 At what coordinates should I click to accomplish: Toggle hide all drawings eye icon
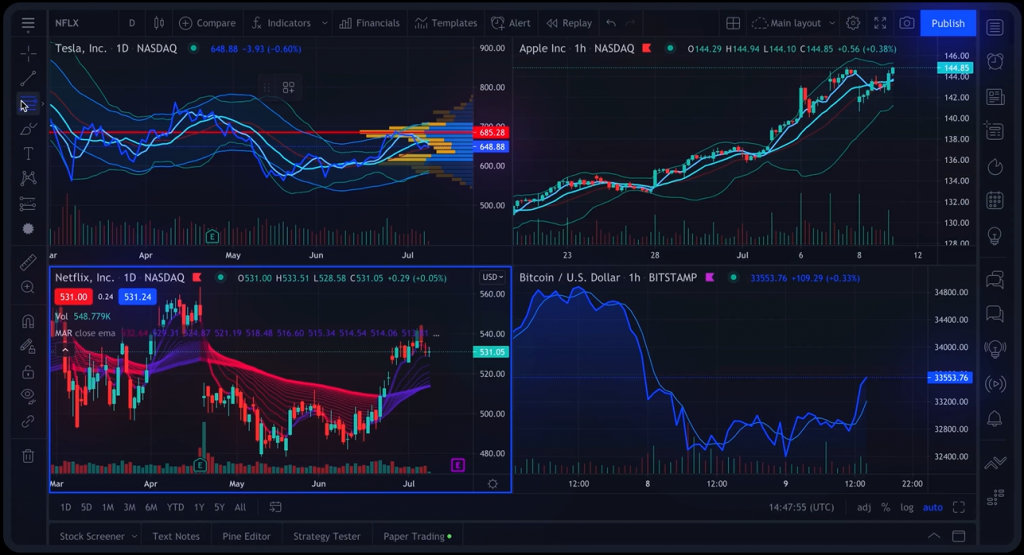tap(28, 395)
